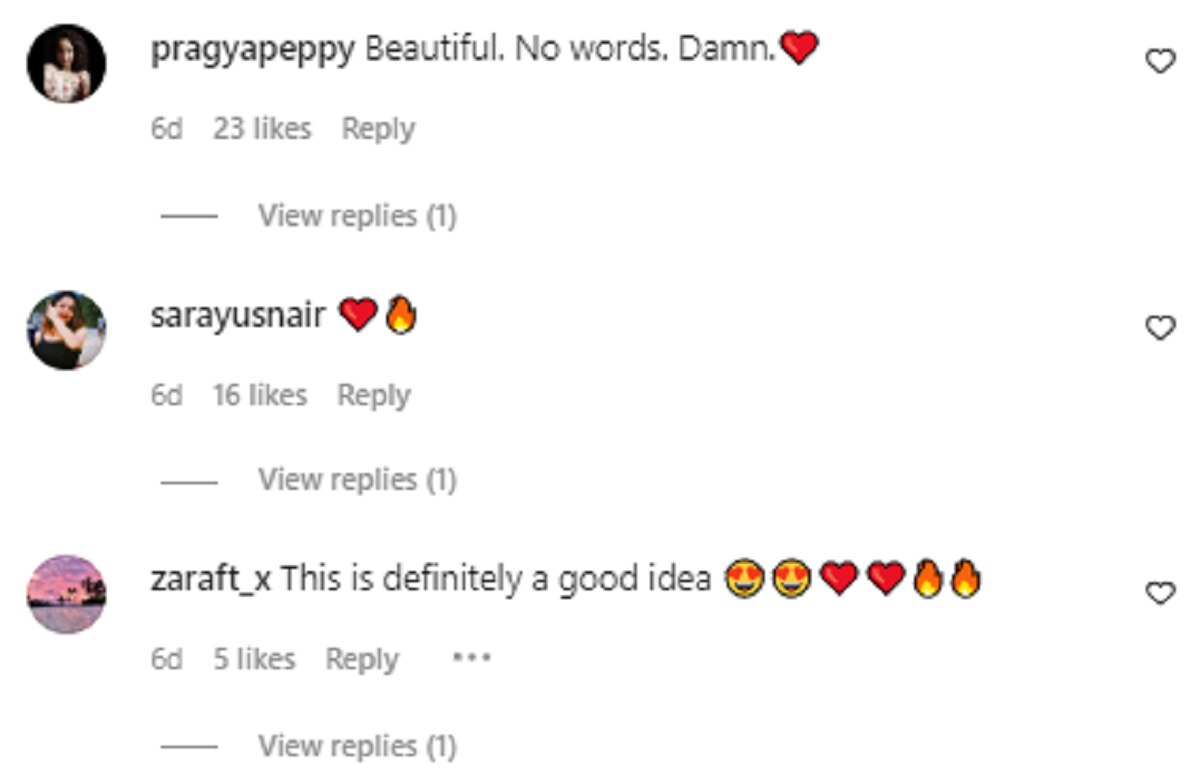1200x770 pixels.
Task: Open zaraft_x's sunset profile picture
Action: pyautogui.click(x=66, y=594)
